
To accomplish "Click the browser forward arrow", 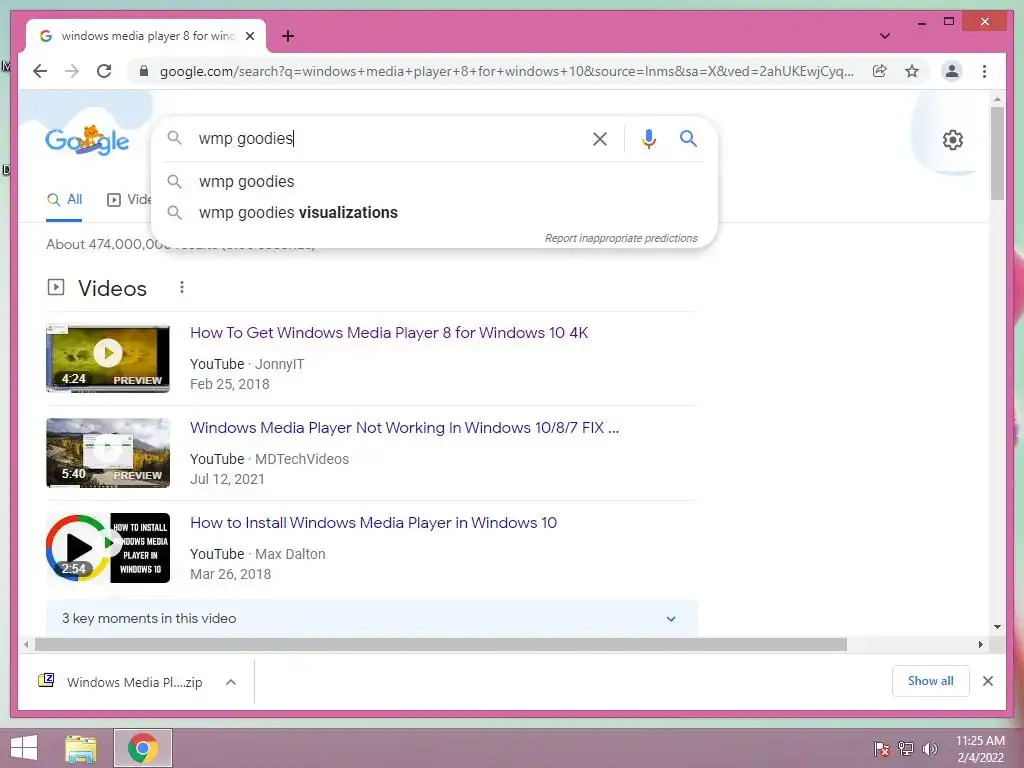I will coord(72,71).
